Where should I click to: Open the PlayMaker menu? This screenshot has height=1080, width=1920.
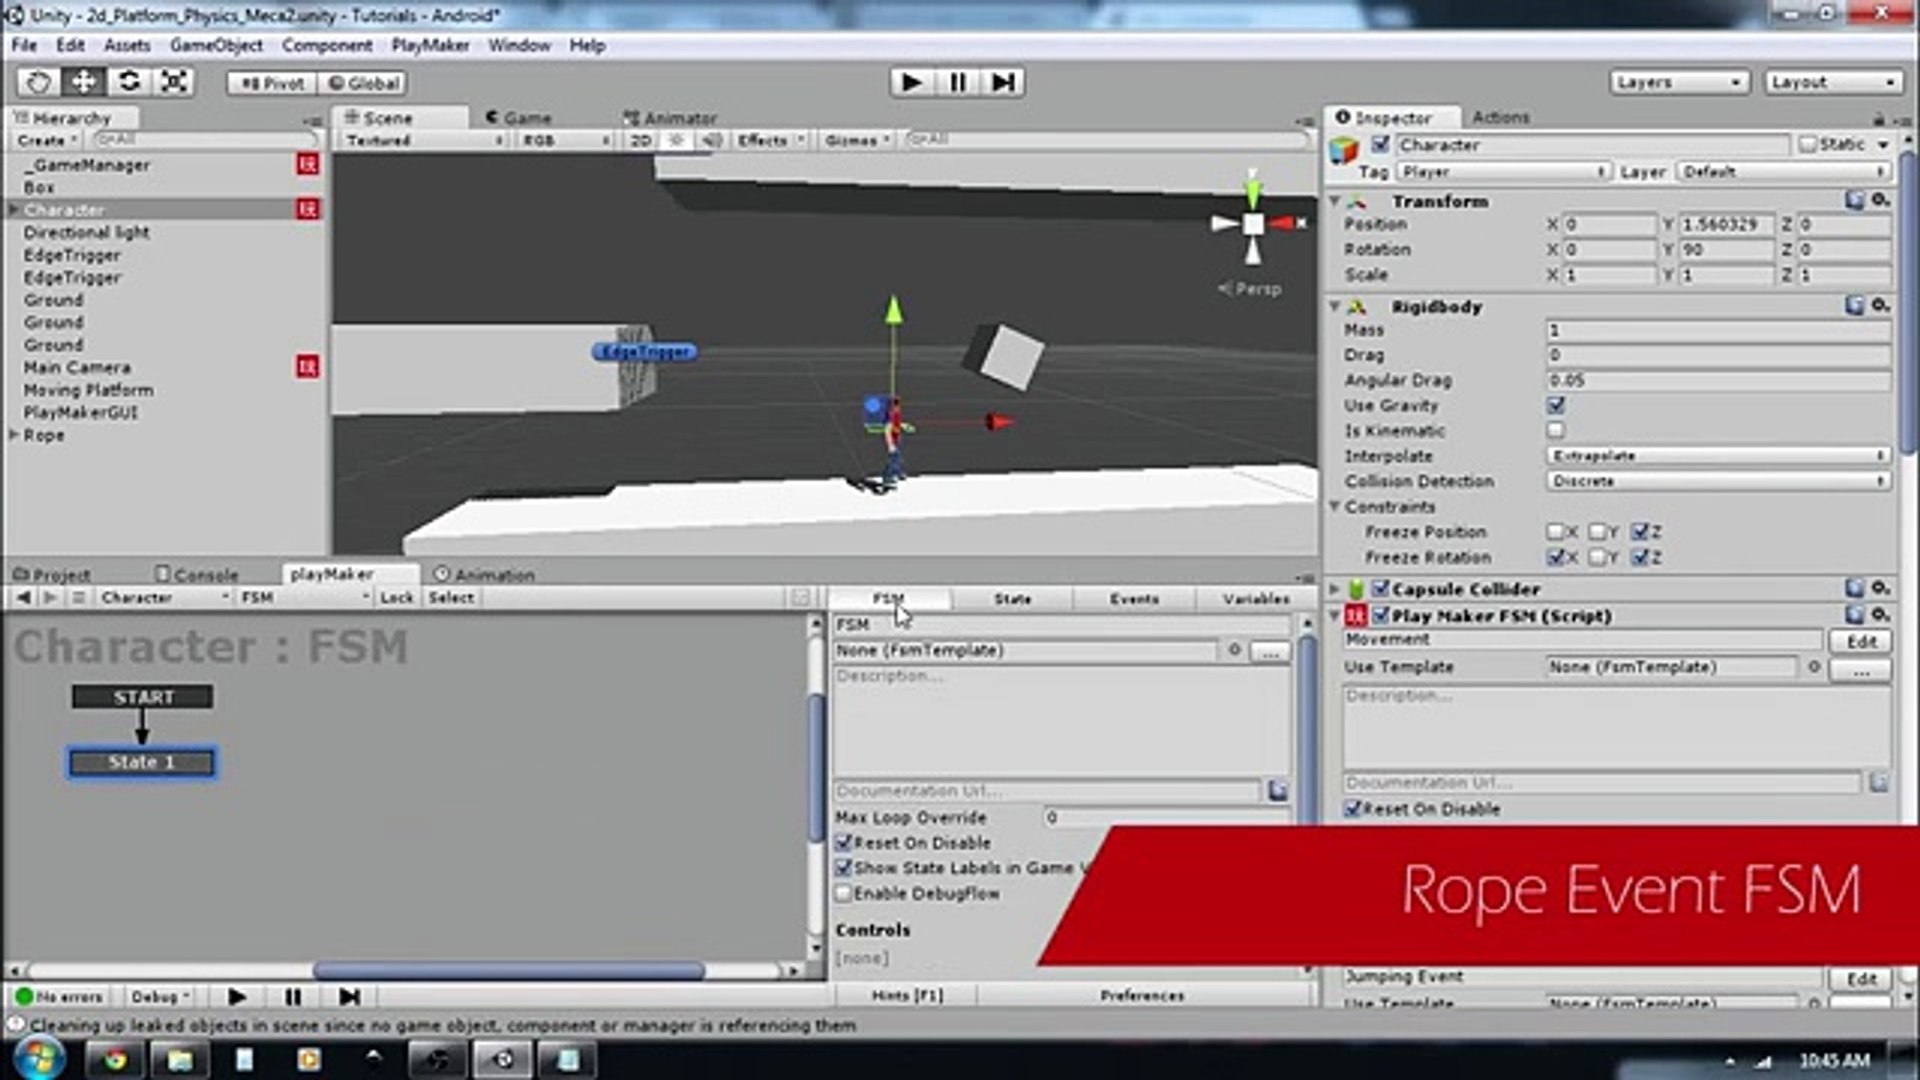[x=429, y=45]
